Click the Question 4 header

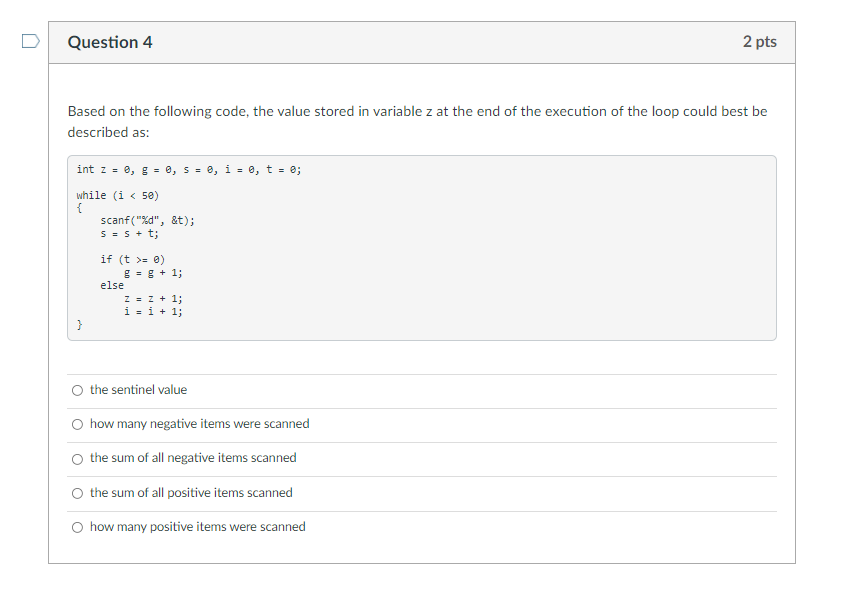pyautogui.click(x=110, y=42)
